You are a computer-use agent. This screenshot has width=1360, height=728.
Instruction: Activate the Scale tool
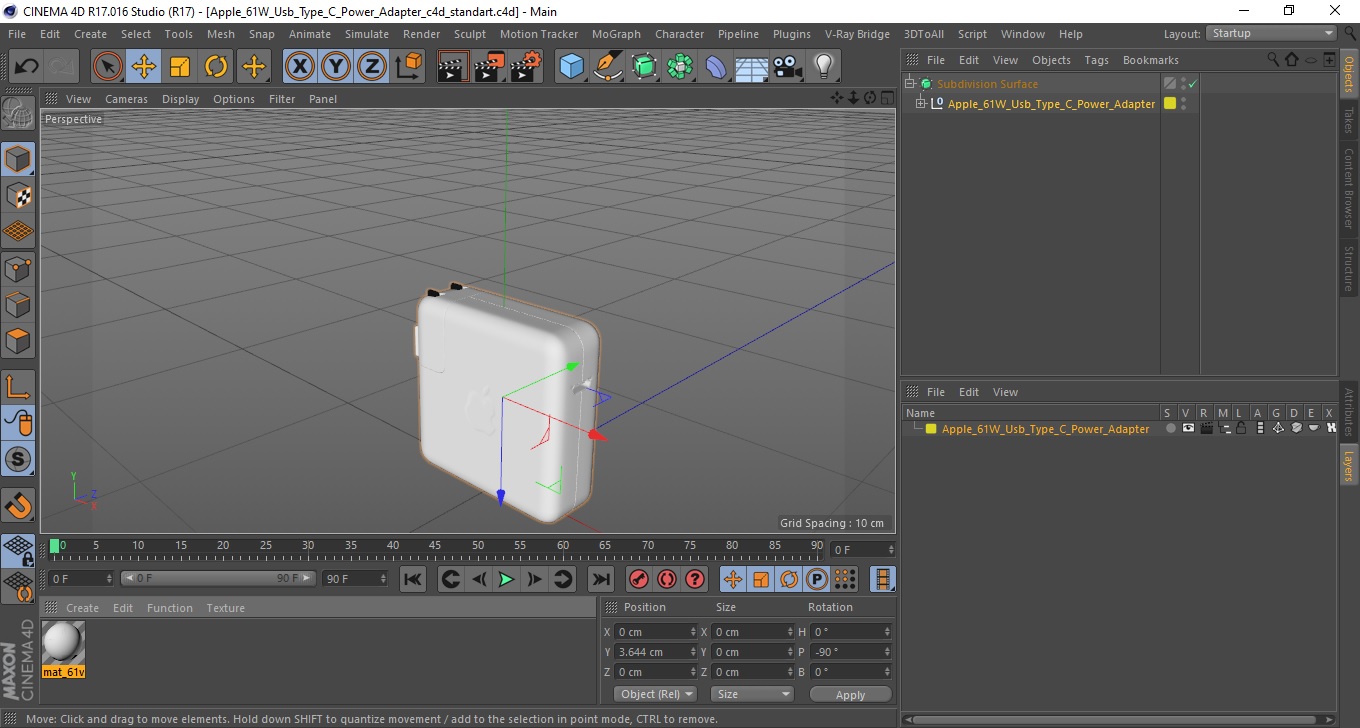[x=180, y=67]
